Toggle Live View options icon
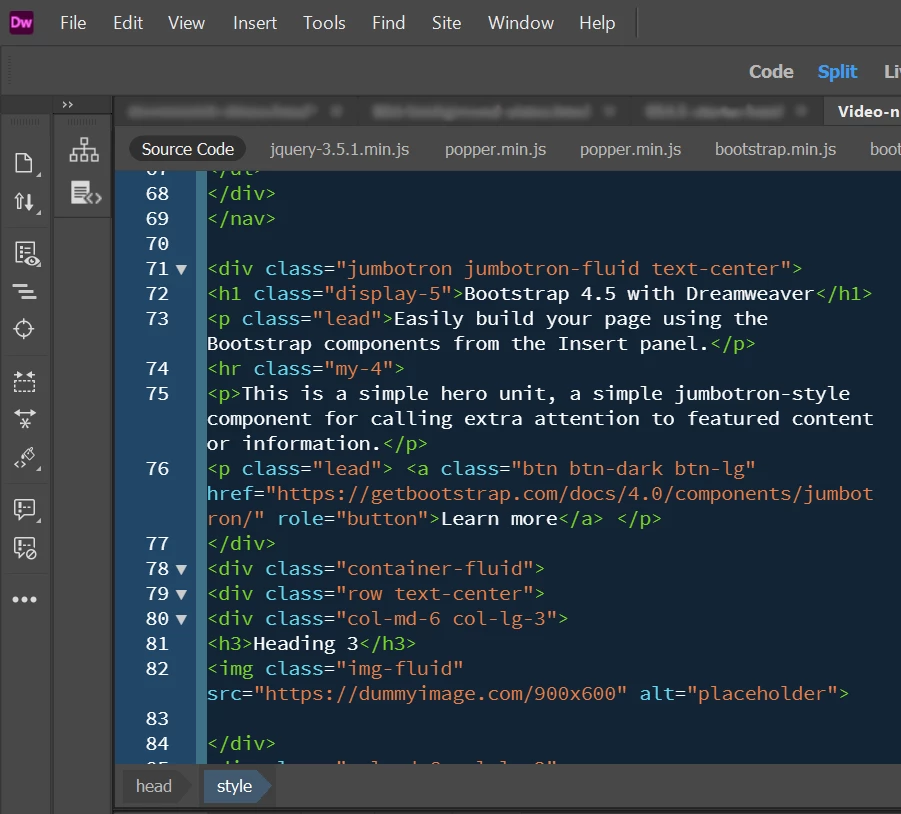Screen dimensions: 901x814 pyautogui.click(x=26, y=253)
